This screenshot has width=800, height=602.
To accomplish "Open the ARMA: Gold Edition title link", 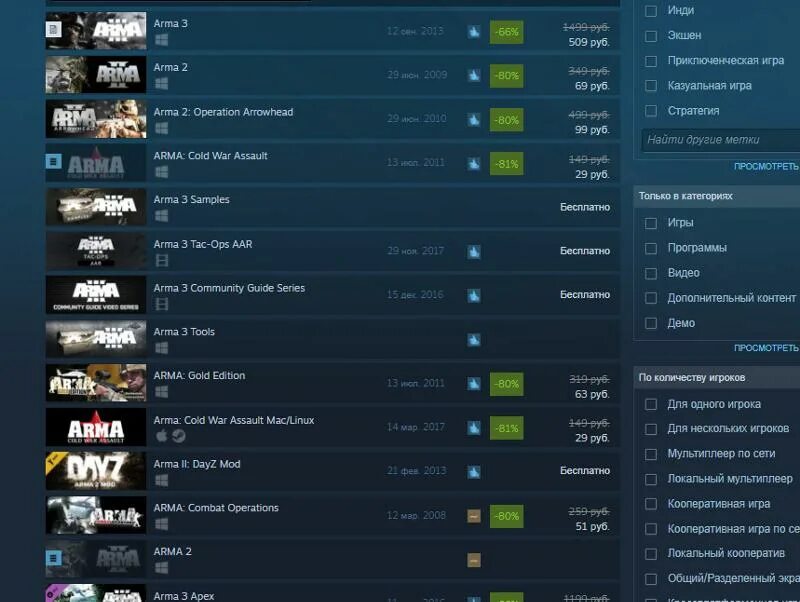I will [x=199, y=375].
